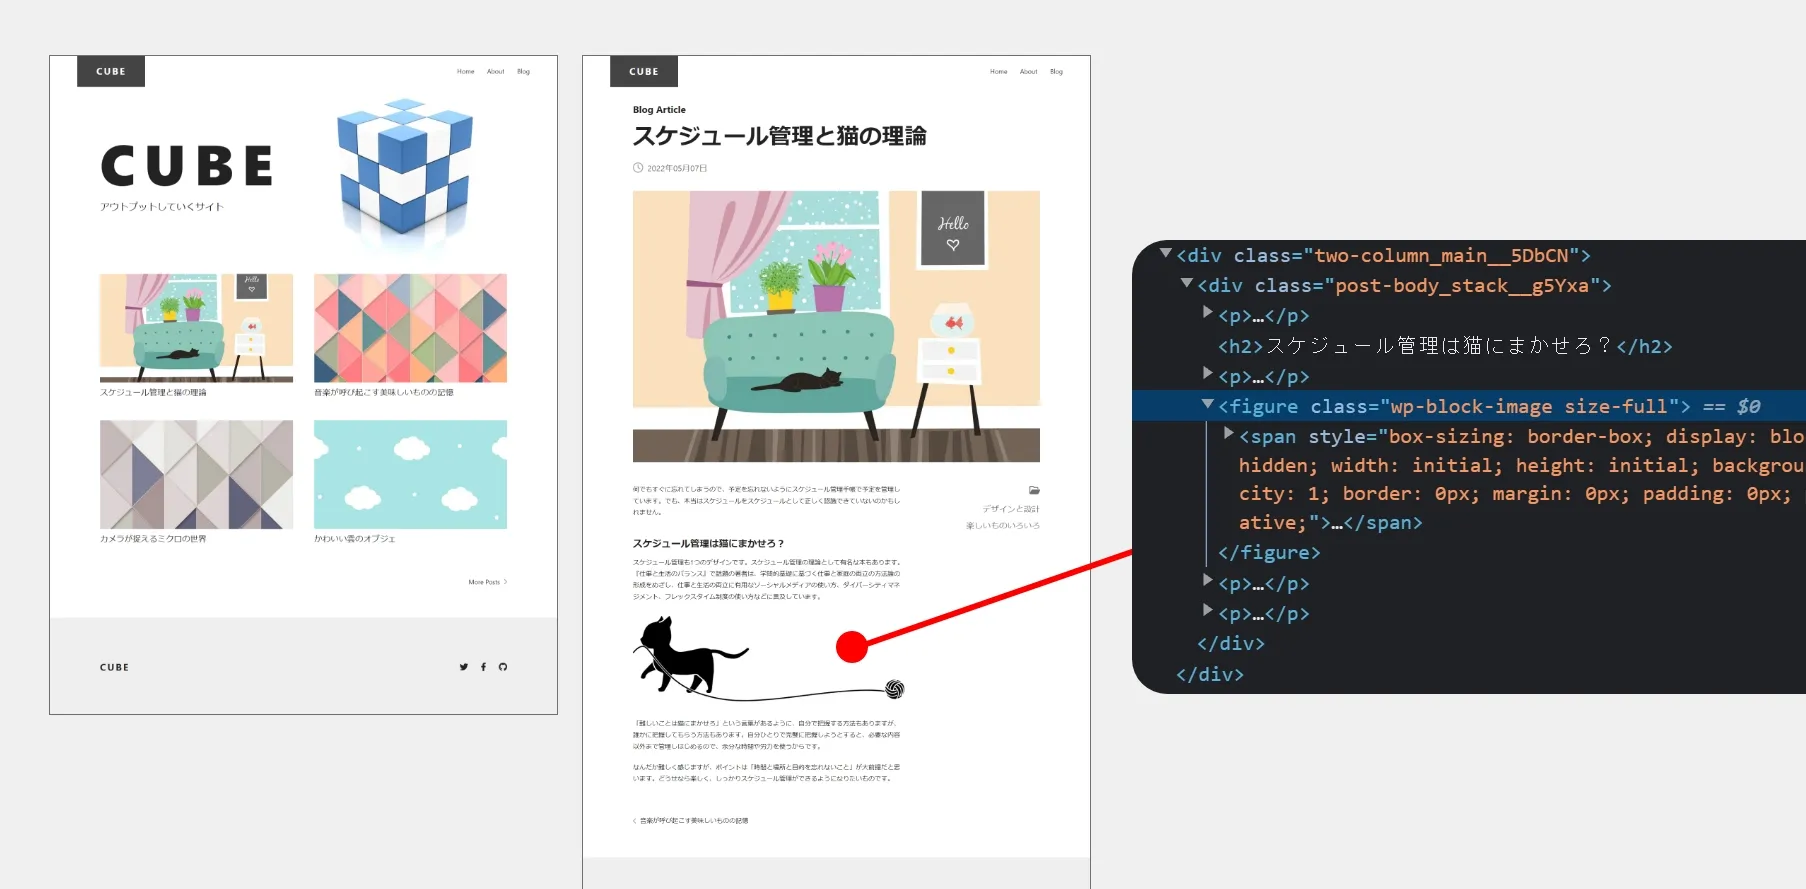Collapse the post-body_stack div node
This screenshot has height=889, width=1806.
[x=1186, y=284]
